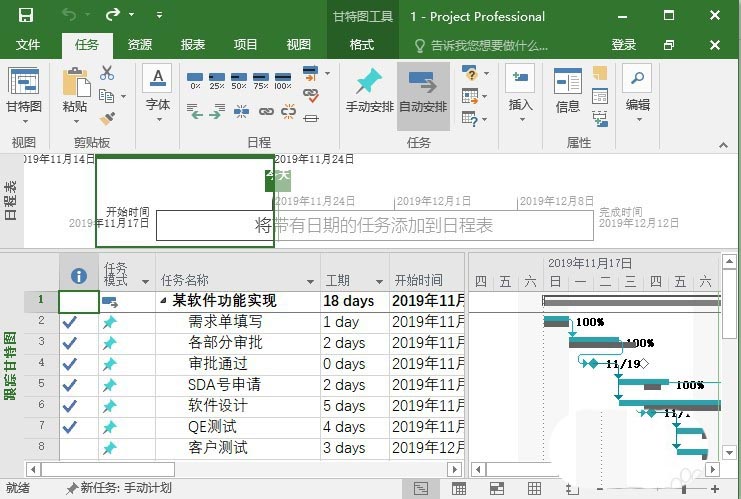Open the Inspect task dropdown
The image size is (741, 499).
coord(486,73)
